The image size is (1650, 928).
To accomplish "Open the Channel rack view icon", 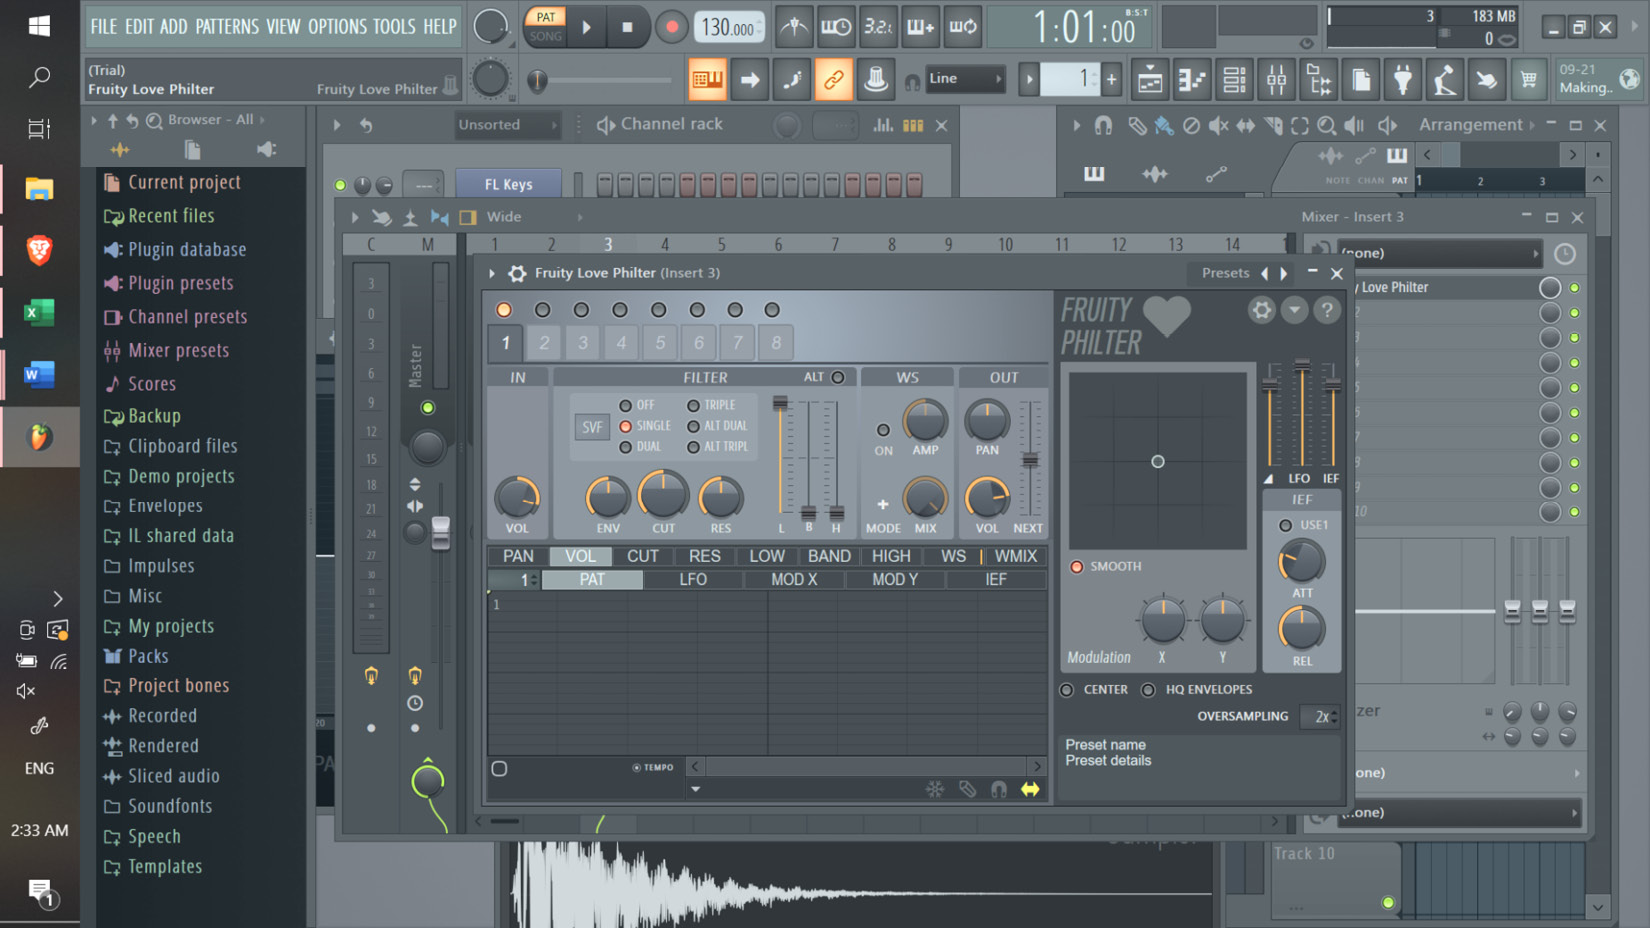I will (x=1234, y=80).
